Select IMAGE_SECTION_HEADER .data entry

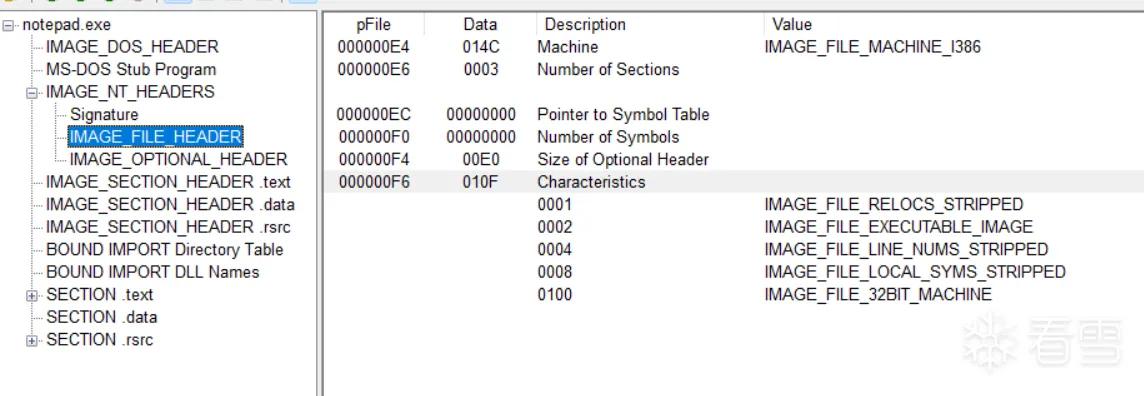(170, 205)
